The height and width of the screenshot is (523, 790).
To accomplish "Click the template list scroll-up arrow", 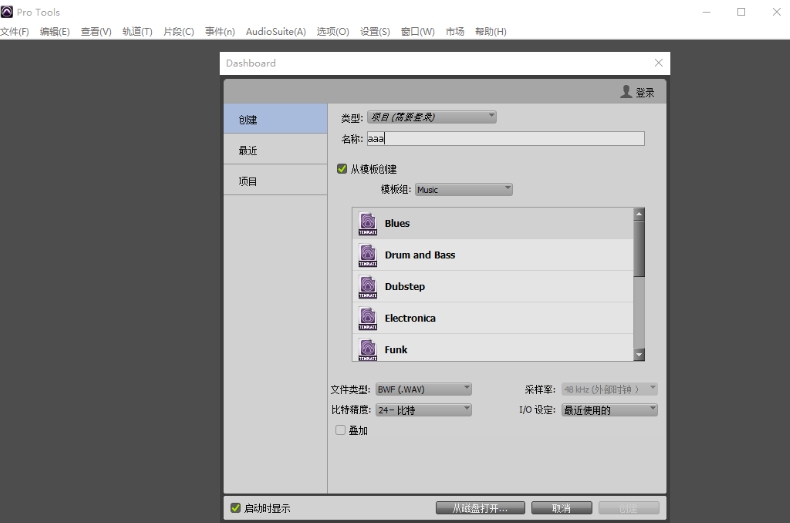I will (639, 214).
